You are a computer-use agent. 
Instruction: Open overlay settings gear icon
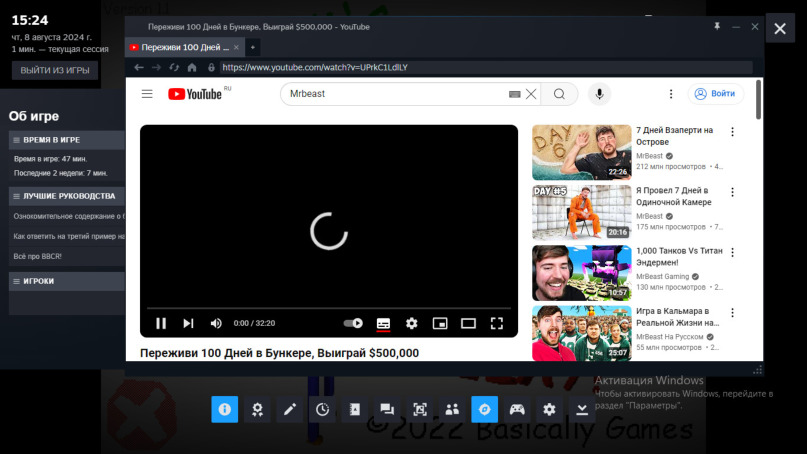[x=549, y=409]
